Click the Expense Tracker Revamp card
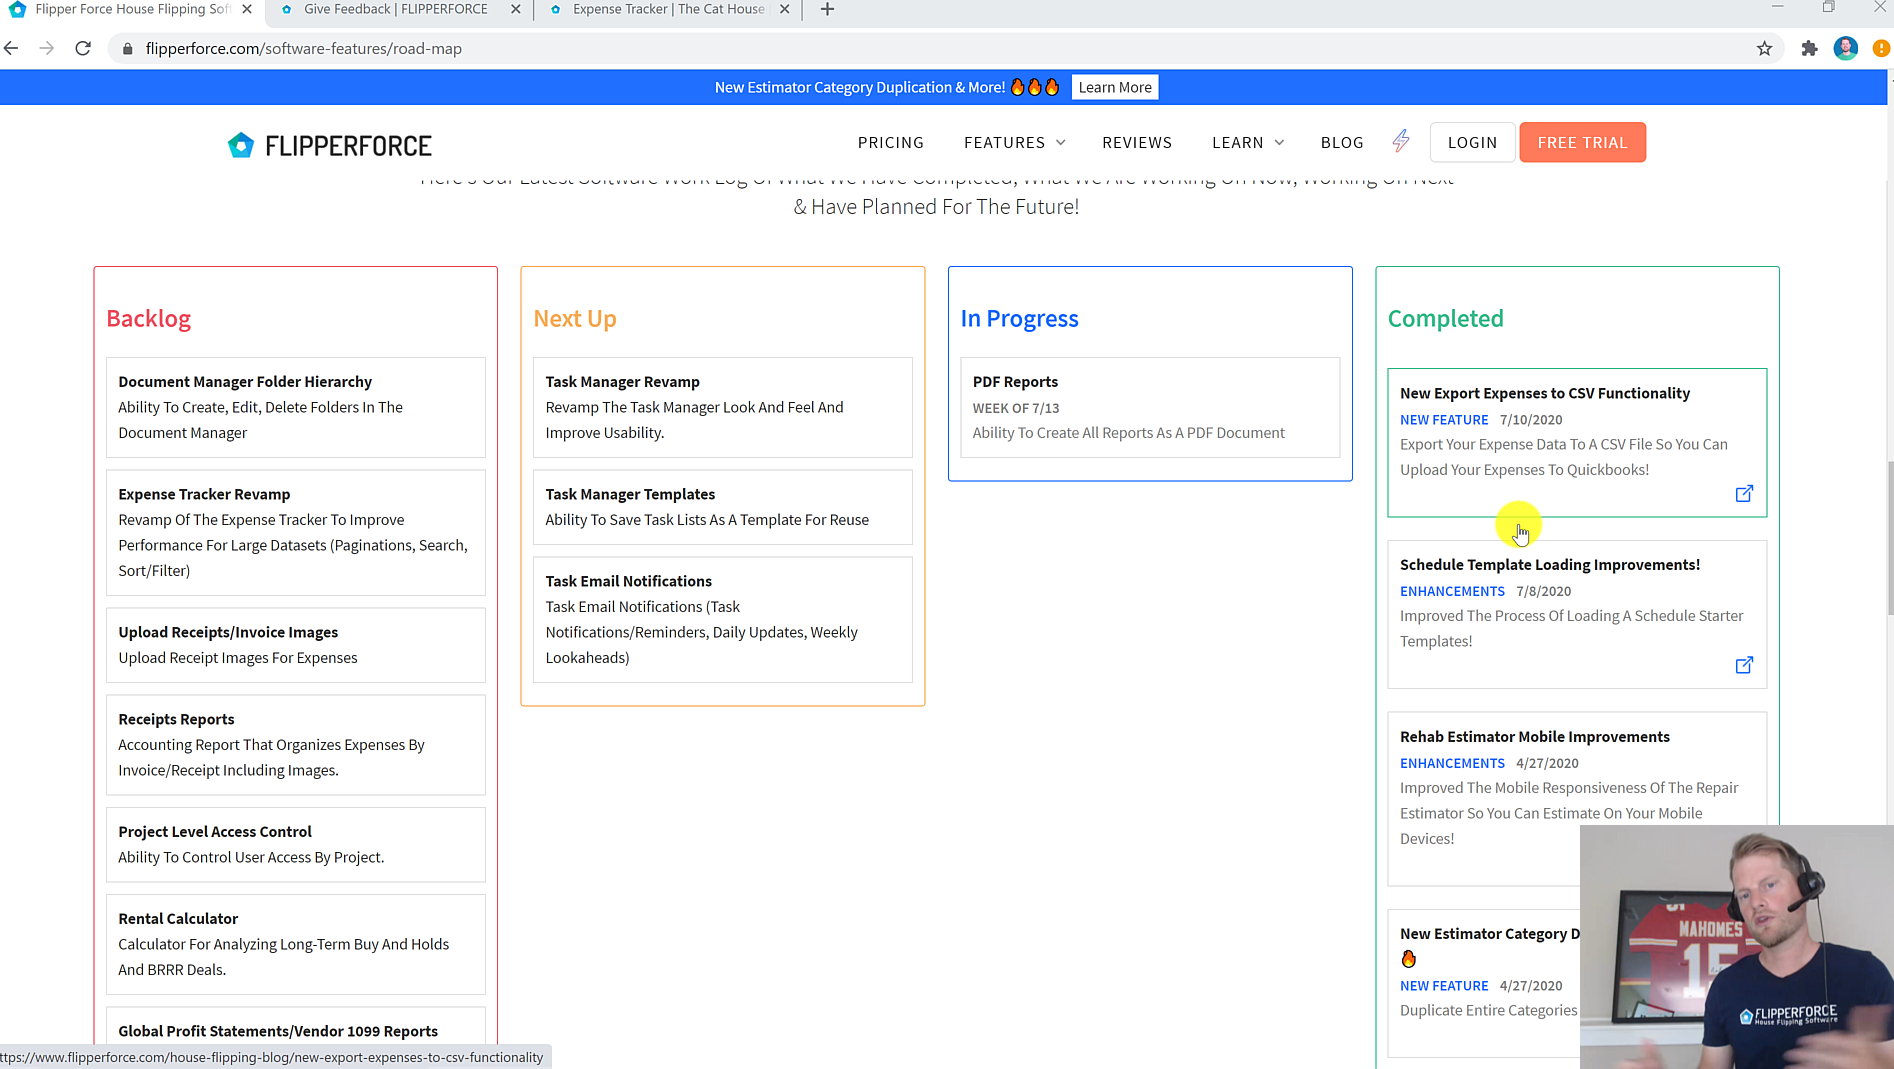Screen dimensions: 1894x1069 pyautogui.click(x=295, y=532)
